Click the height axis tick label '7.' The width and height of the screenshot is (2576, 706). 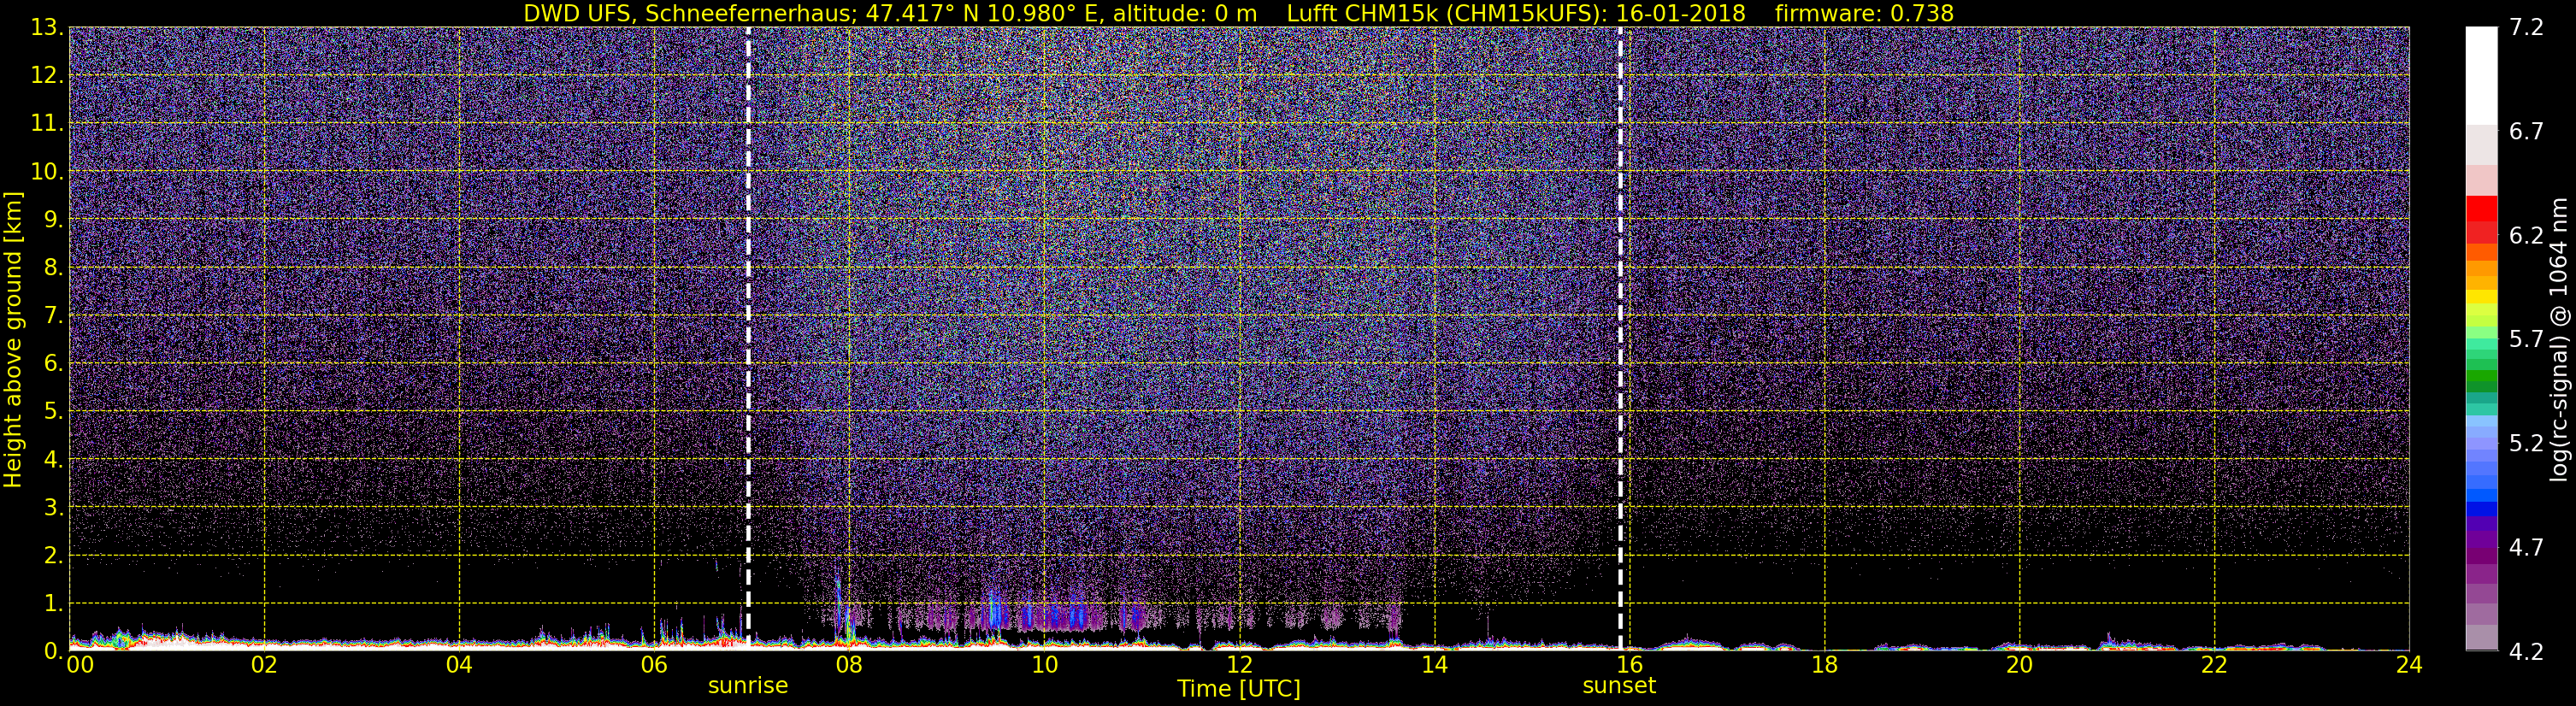[53, 316]
